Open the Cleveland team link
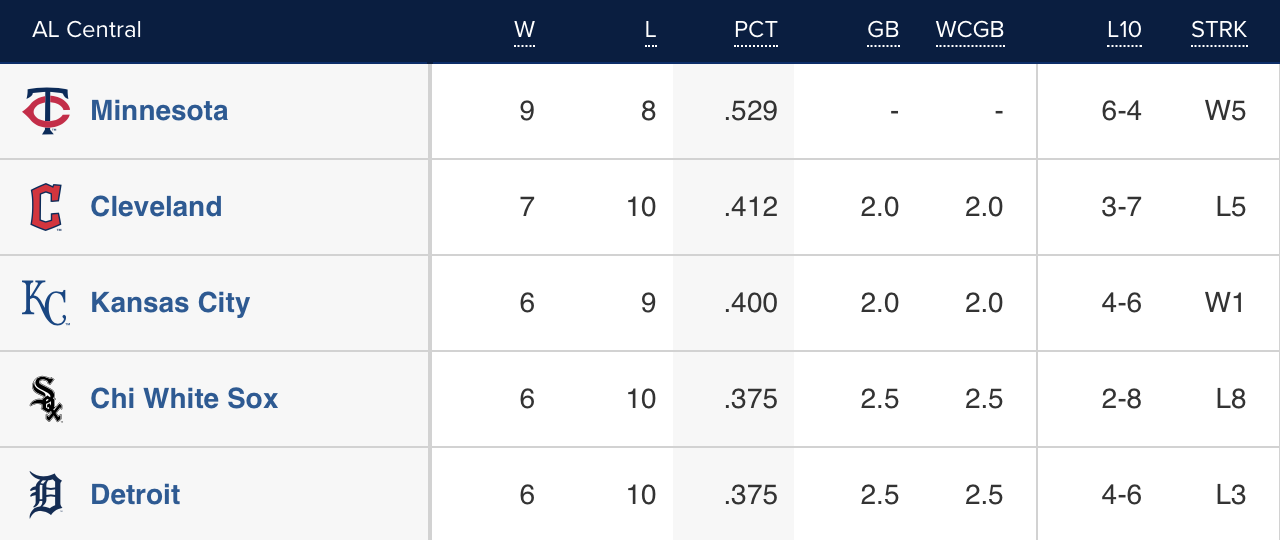This screenshot has width=1280, height=540. tap(156, 207)
